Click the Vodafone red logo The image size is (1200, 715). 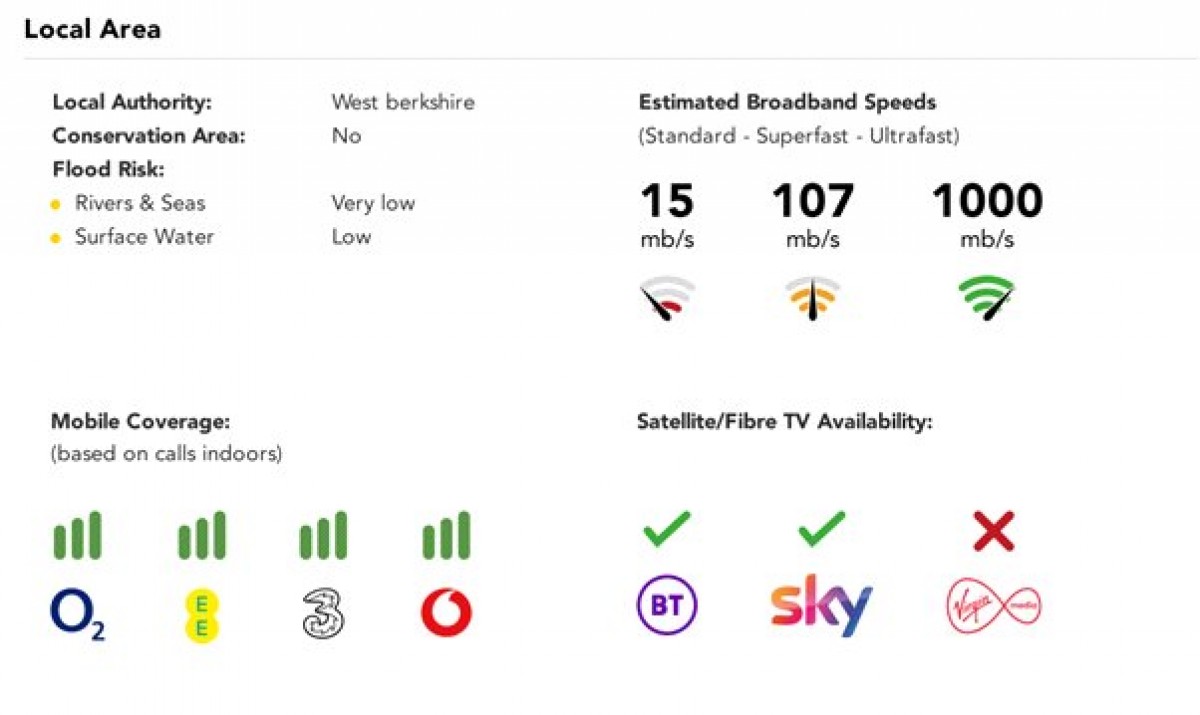coord(446,613)
